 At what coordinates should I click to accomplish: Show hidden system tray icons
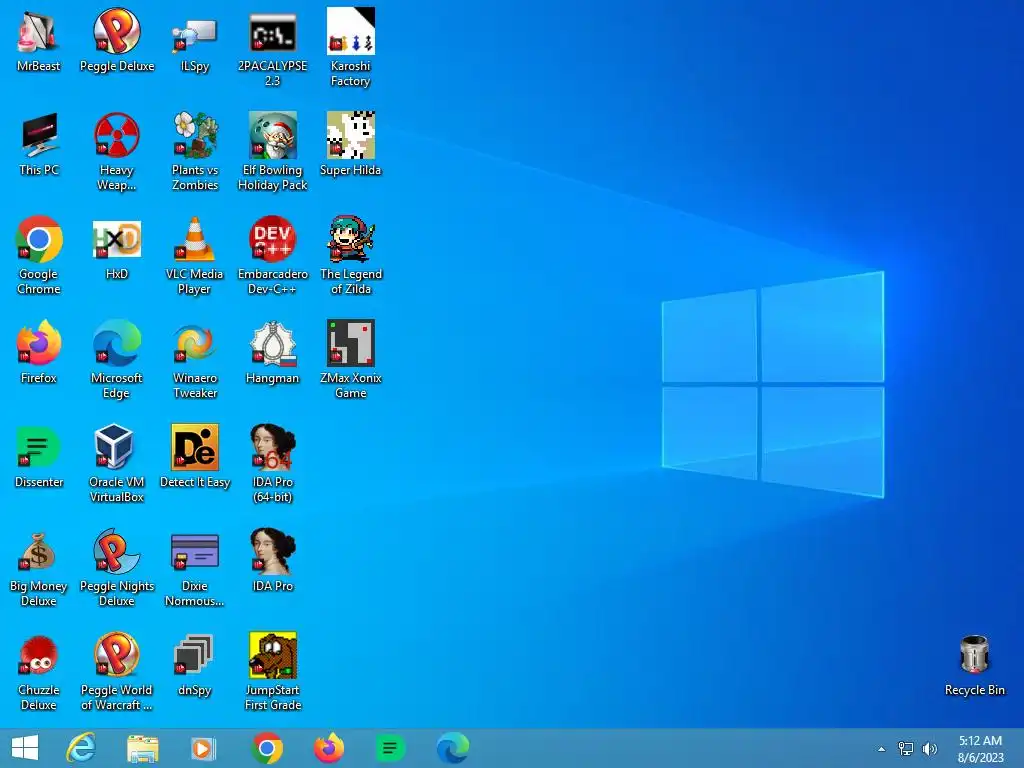click(882, 749)
